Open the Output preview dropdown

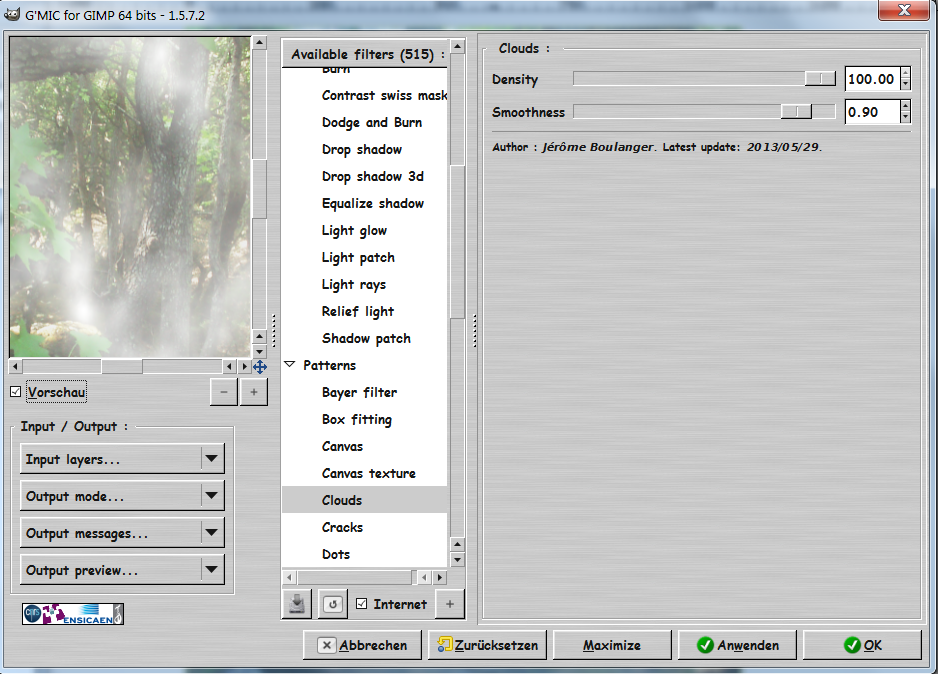[x=122, y=570]
